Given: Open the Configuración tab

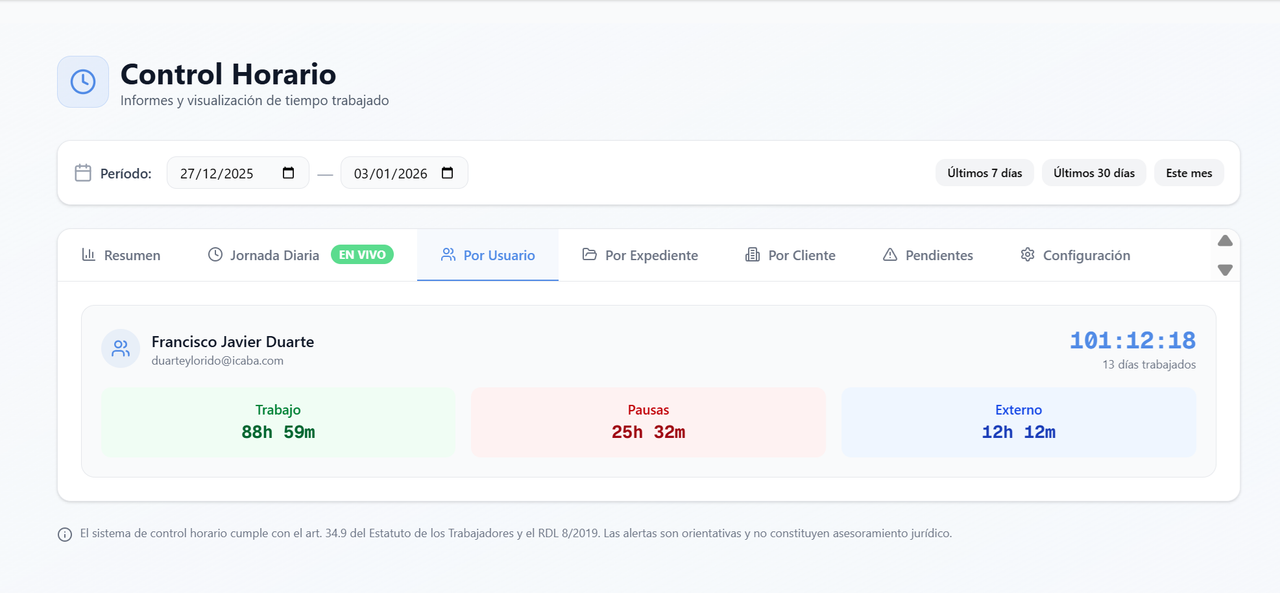Looking at the screenshot, I should [x=1075, y=255].
